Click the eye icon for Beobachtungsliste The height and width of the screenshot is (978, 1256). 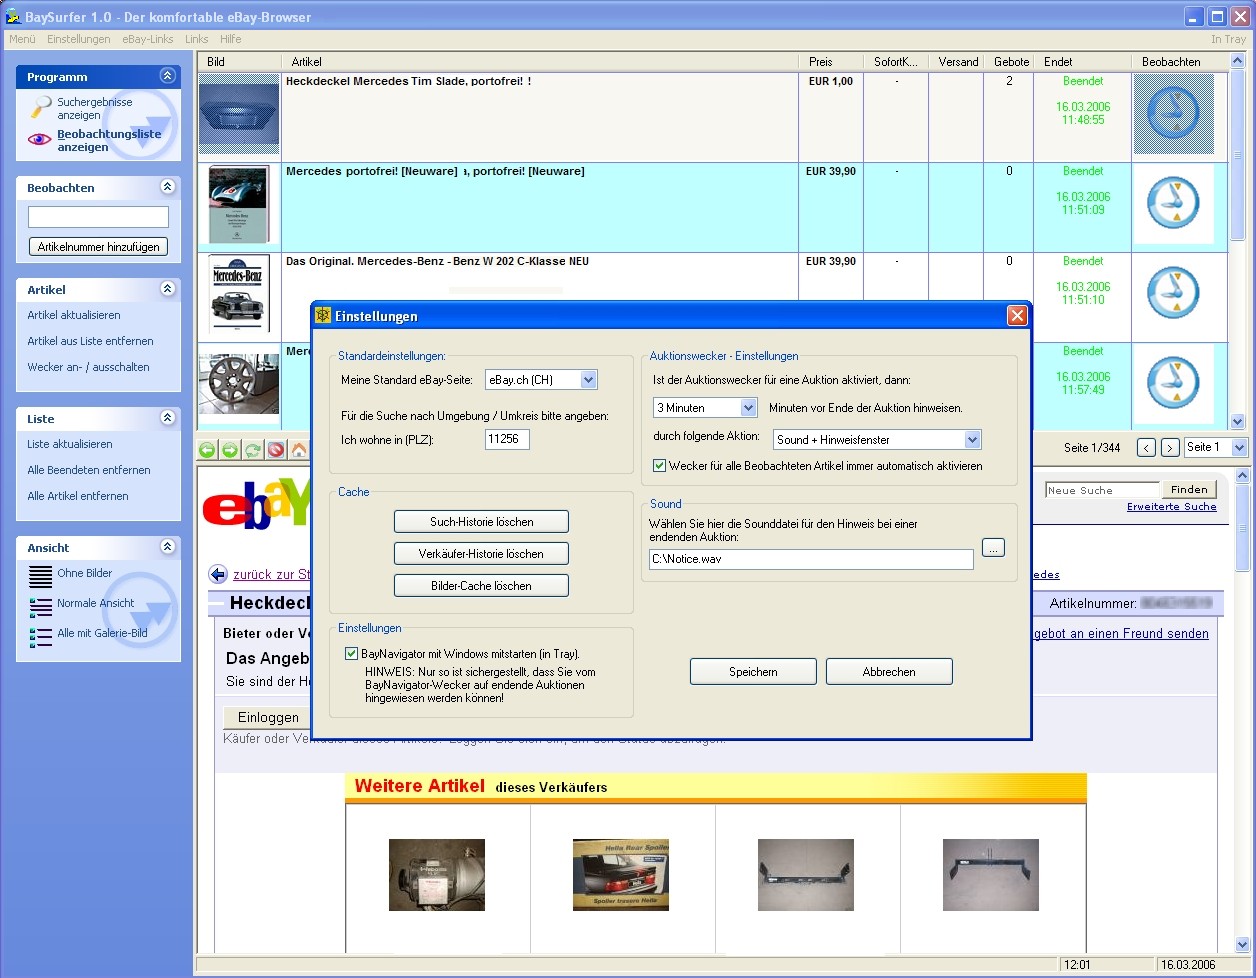[x=39, y=140]
